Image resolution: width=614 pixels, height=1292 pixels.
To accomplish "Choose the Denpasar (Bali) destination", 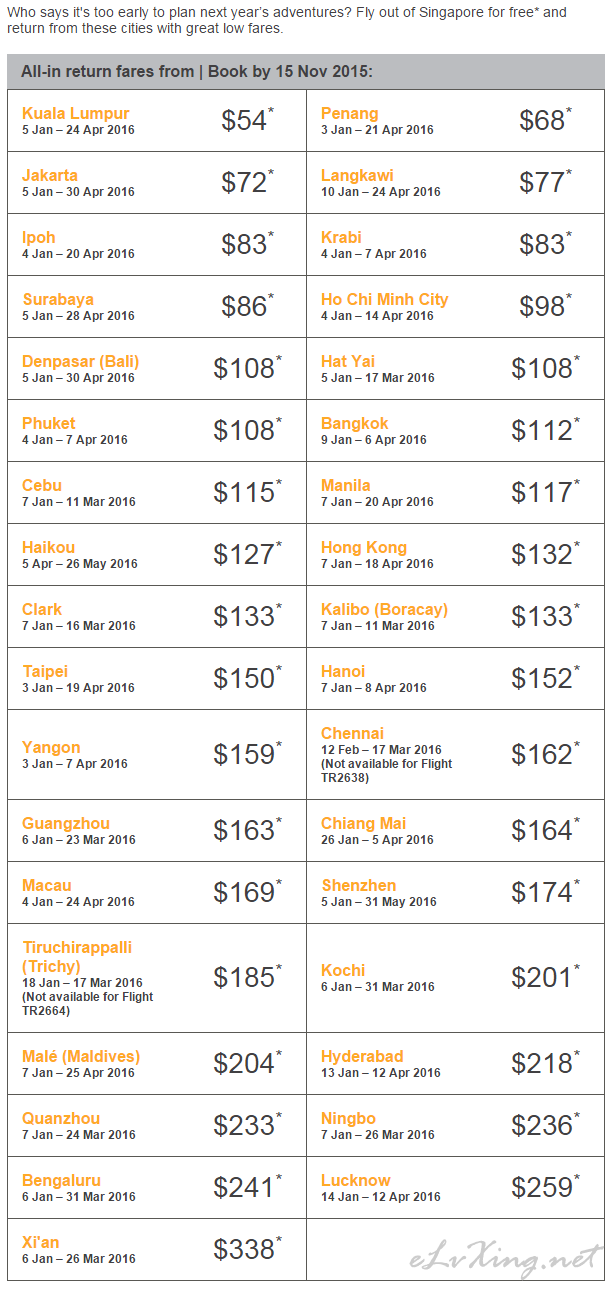I will point(80,361).
